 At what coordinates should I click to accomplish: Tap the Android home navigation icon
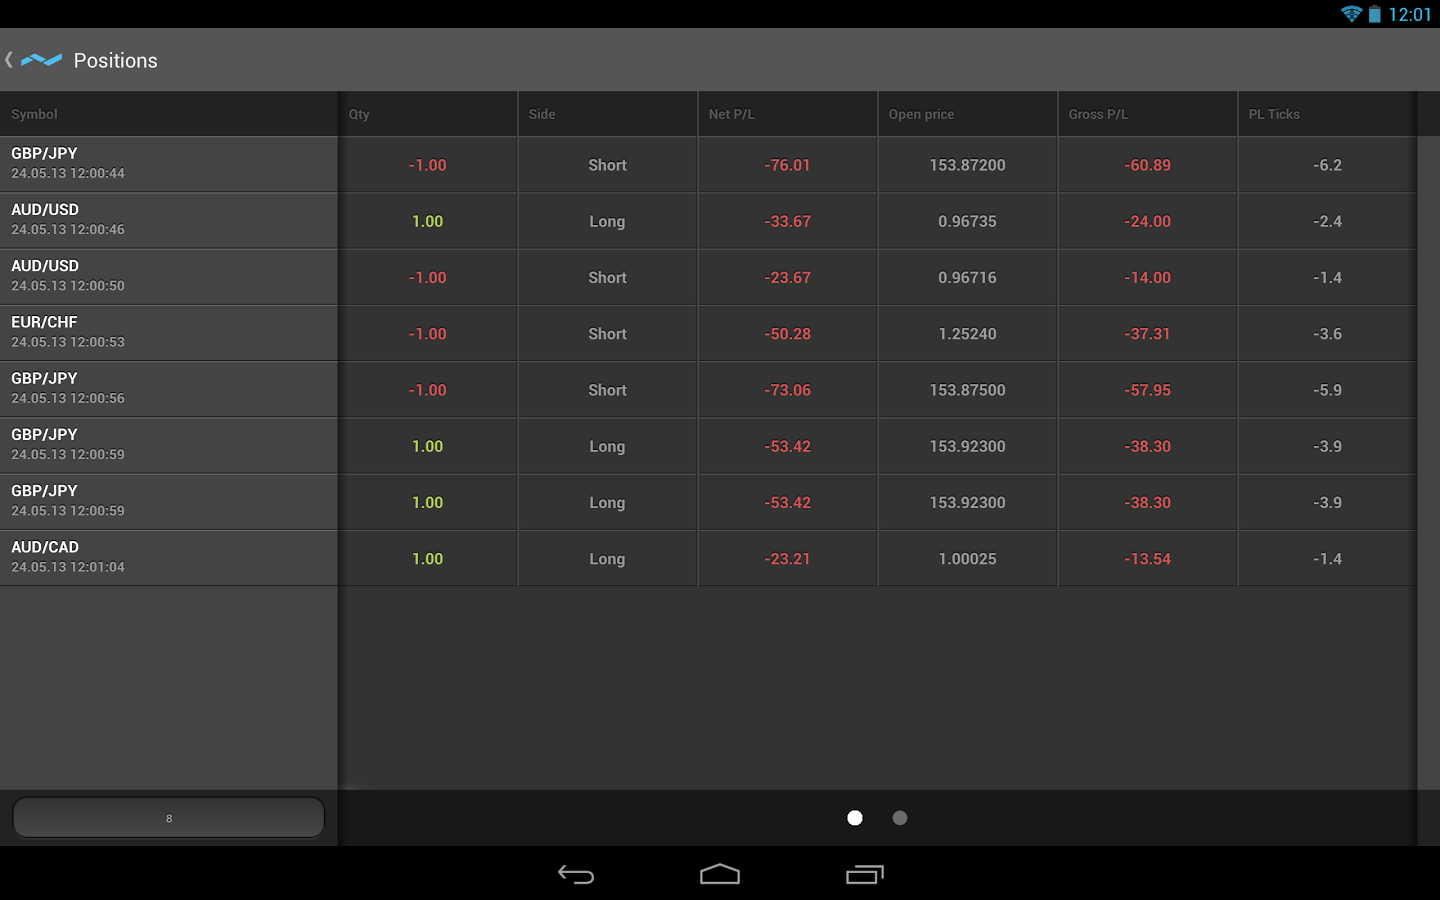tap(720, 875)
